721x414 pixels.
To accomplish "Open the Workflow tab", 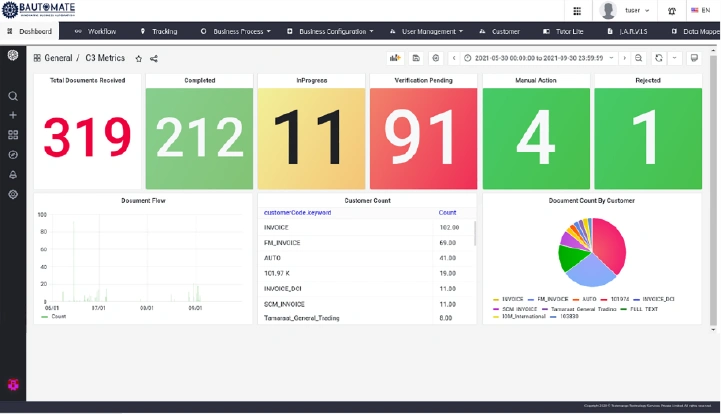I will 96,31.
